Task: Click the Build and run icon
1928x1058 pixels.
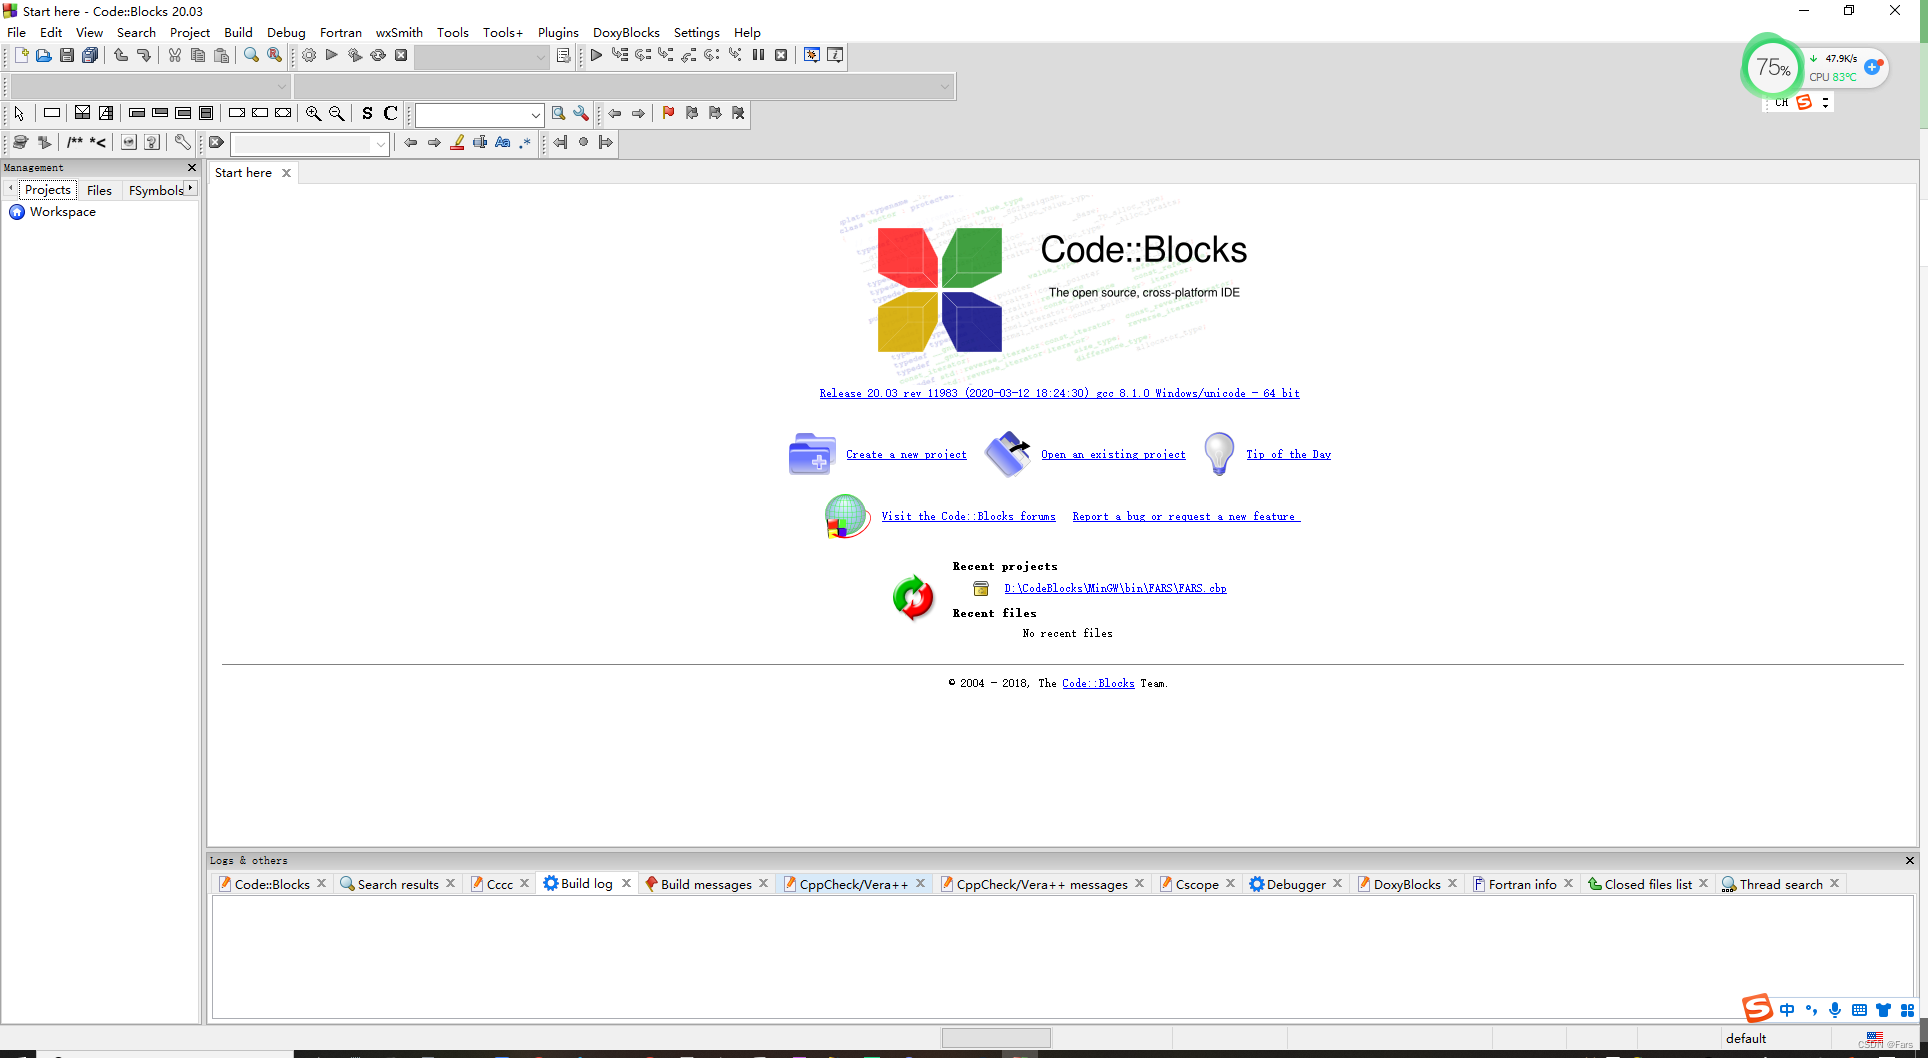Action: coord(355,56)
